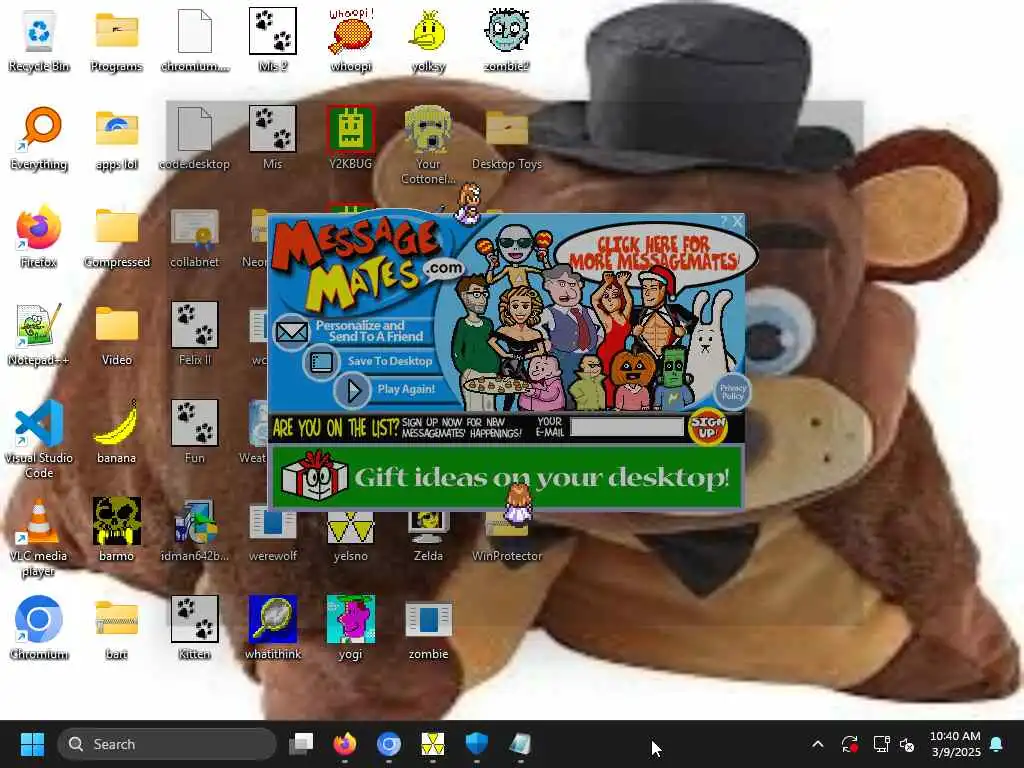Click Play Again! in MessageMates
The width and height of the screenshot is (1024, 768).
(x=385, y=389)
